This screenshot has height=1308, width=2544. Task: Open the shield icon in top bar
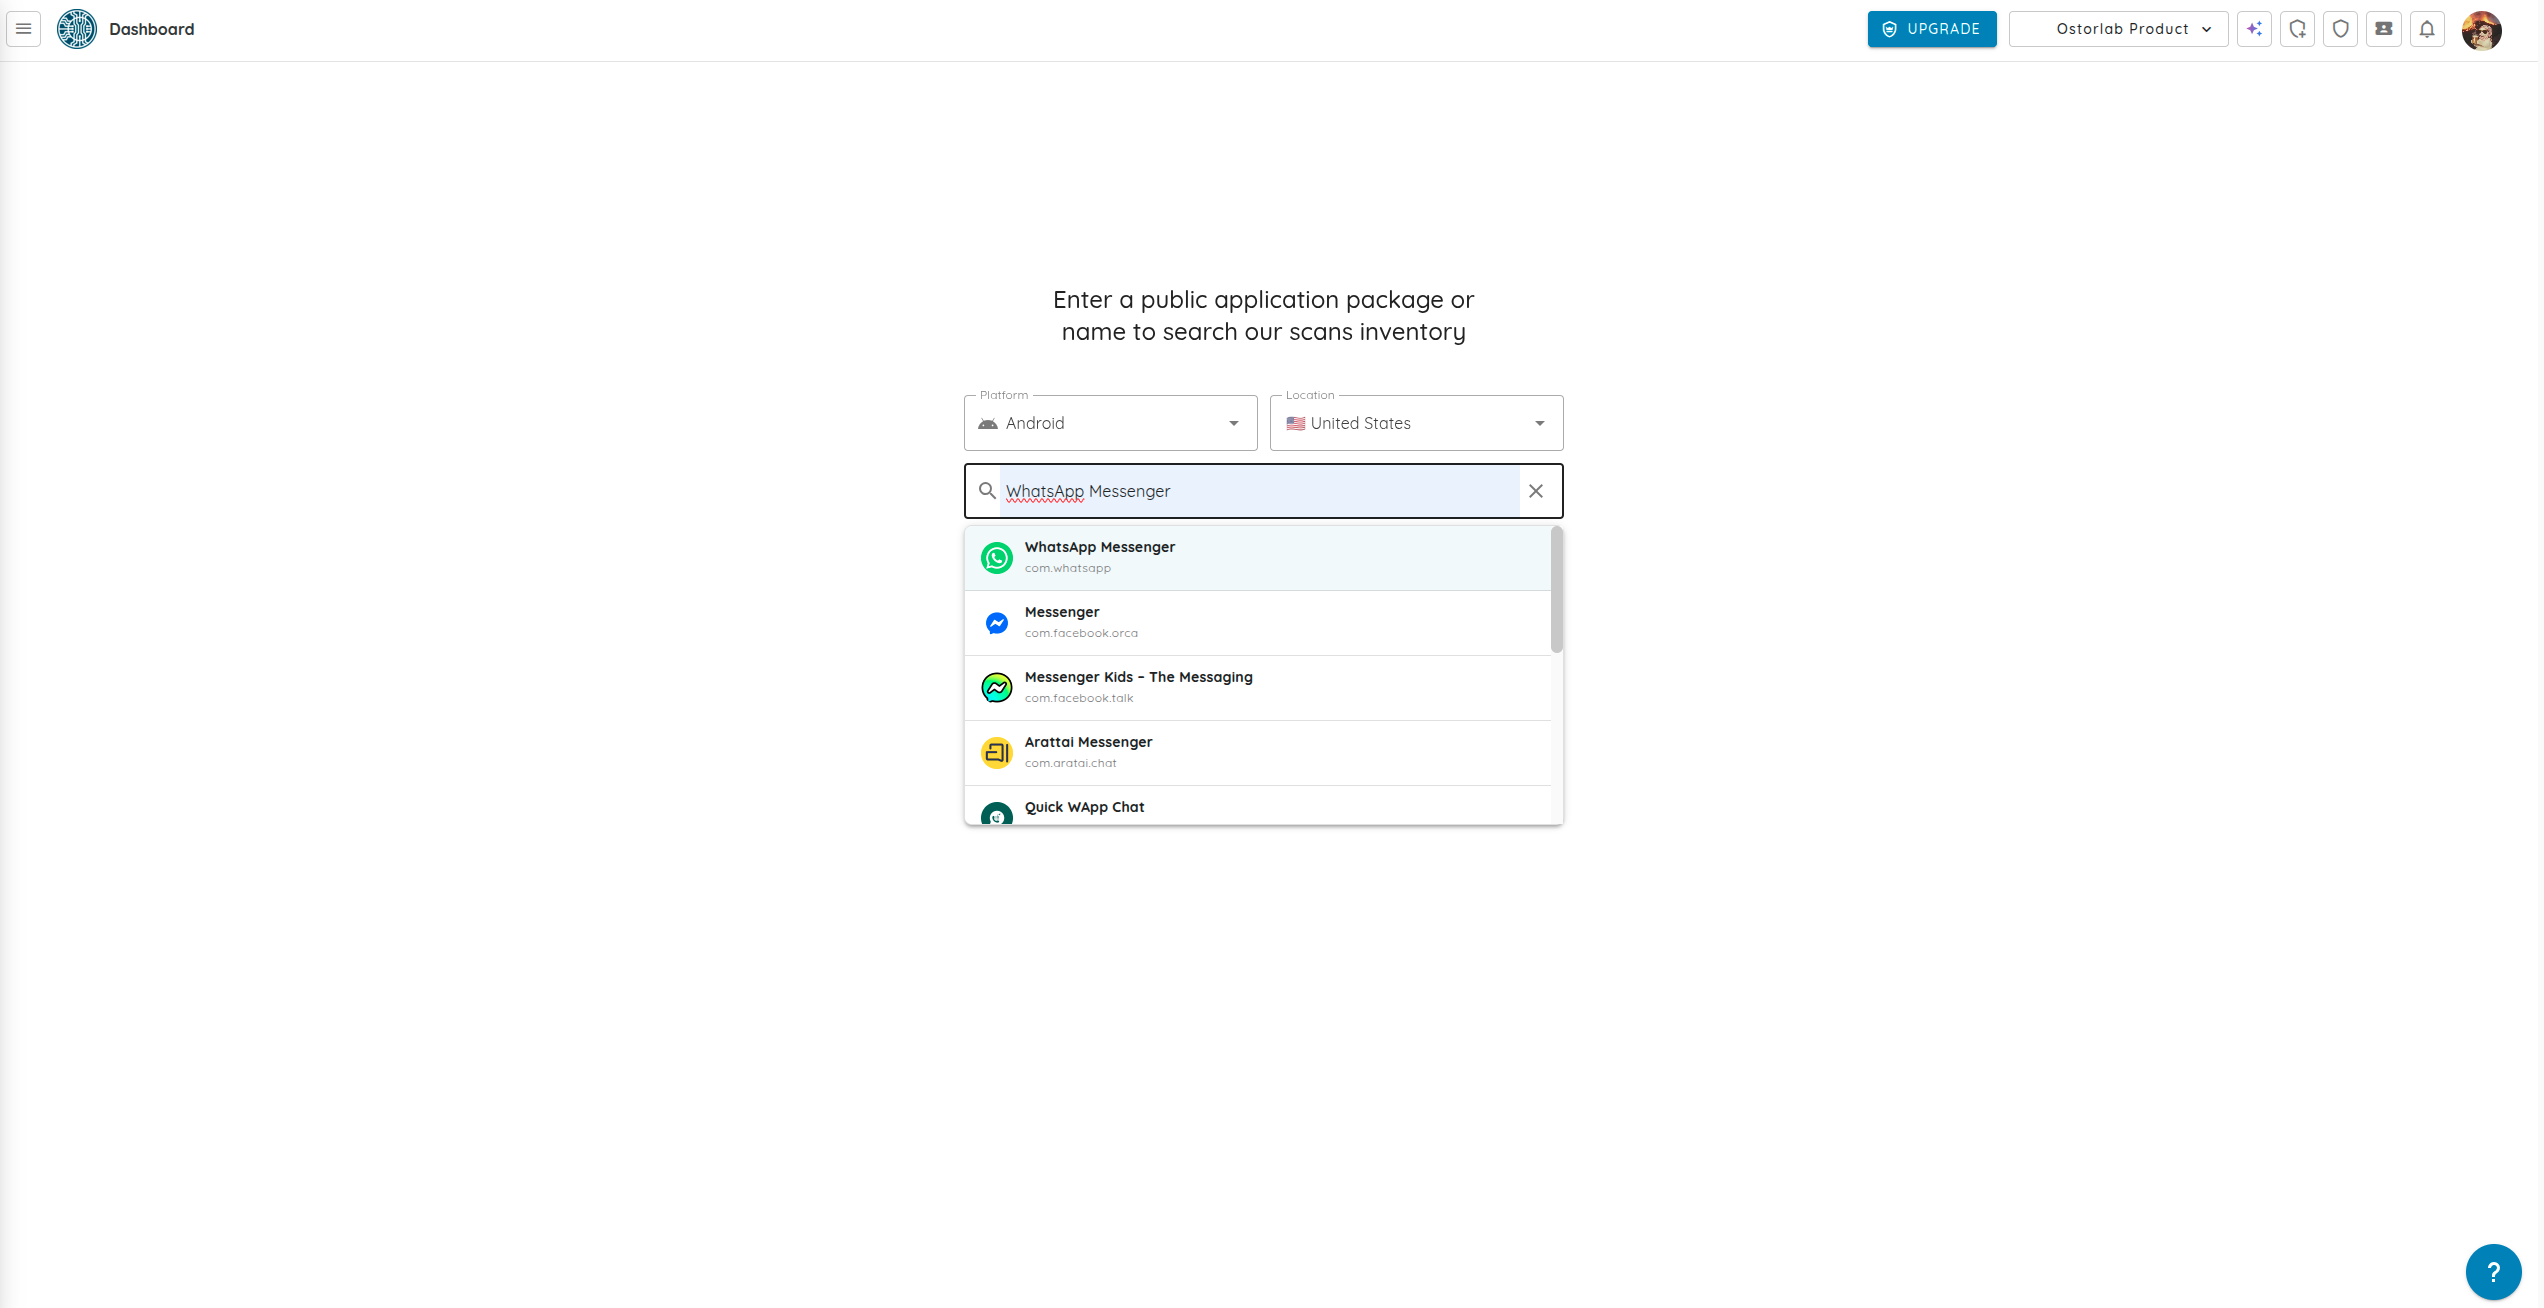pyautogui.click(x=2340, y=29)
